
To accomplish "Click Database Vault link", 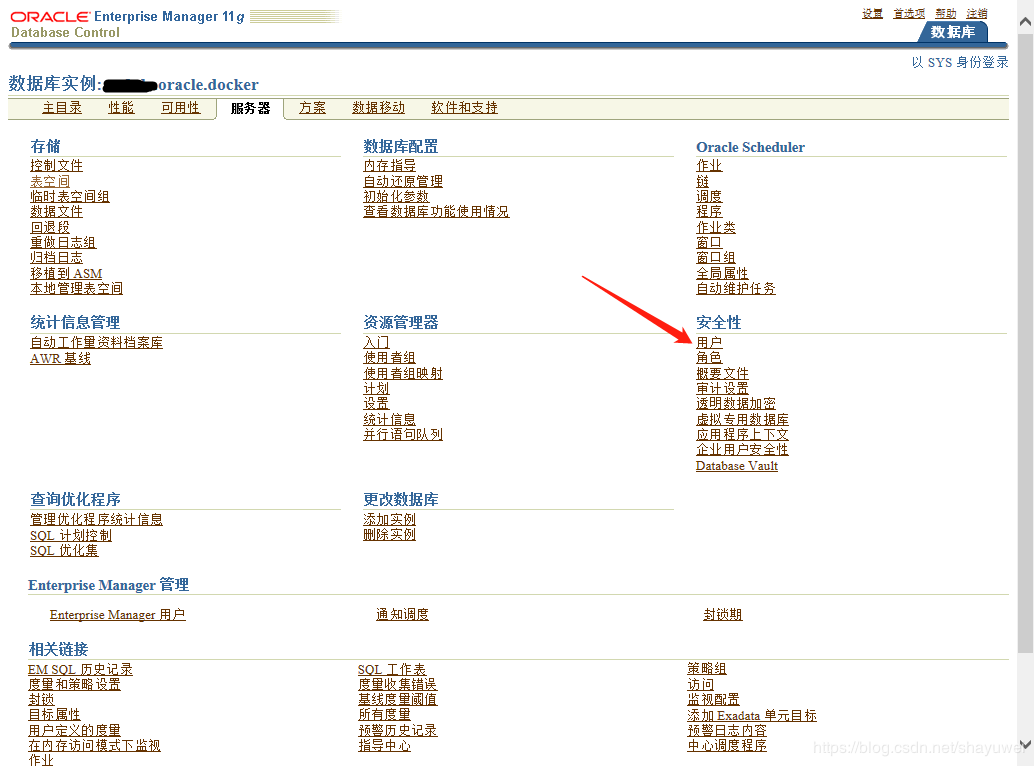I will 737,466.
